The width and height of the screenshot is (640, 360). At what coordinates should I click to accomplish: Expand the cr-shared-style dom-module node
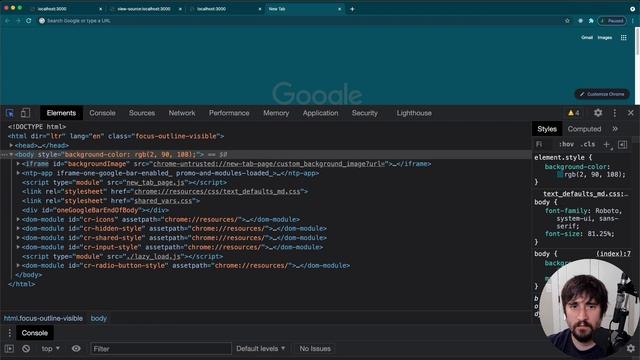tap(18, 238)
